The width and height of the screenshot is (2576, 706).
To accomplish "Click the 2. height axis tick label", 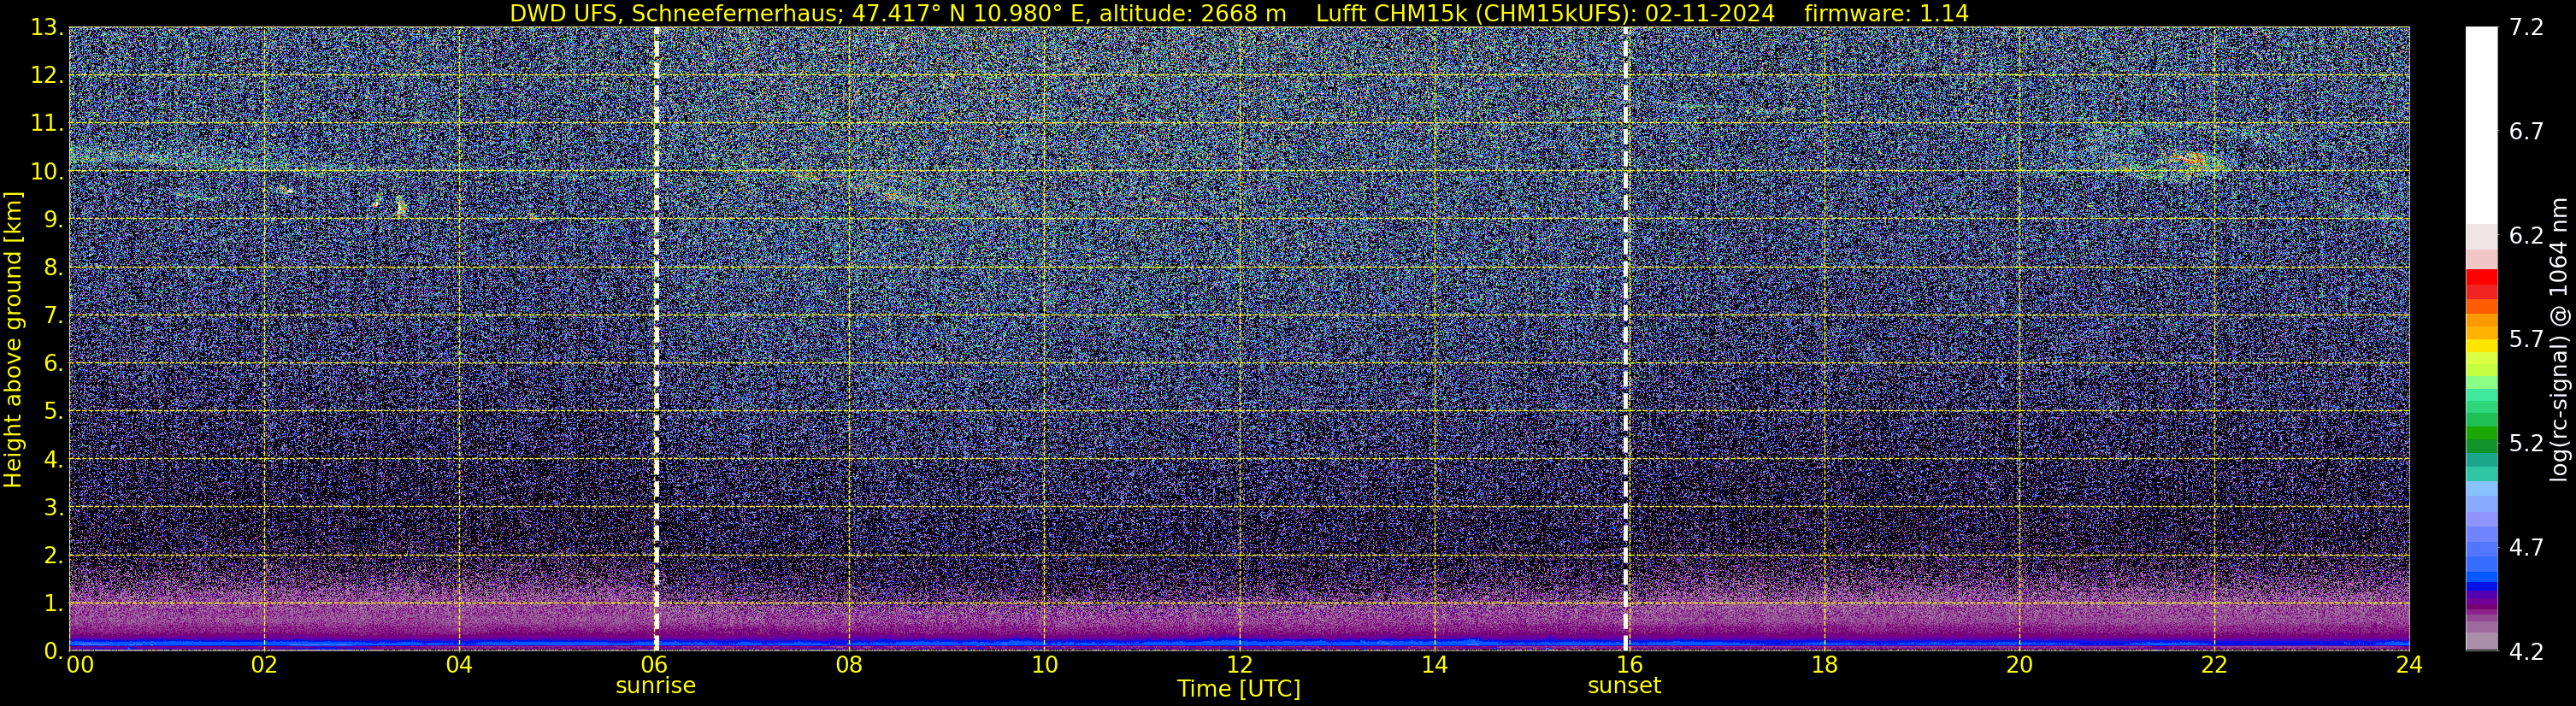I will click(53, 556).
